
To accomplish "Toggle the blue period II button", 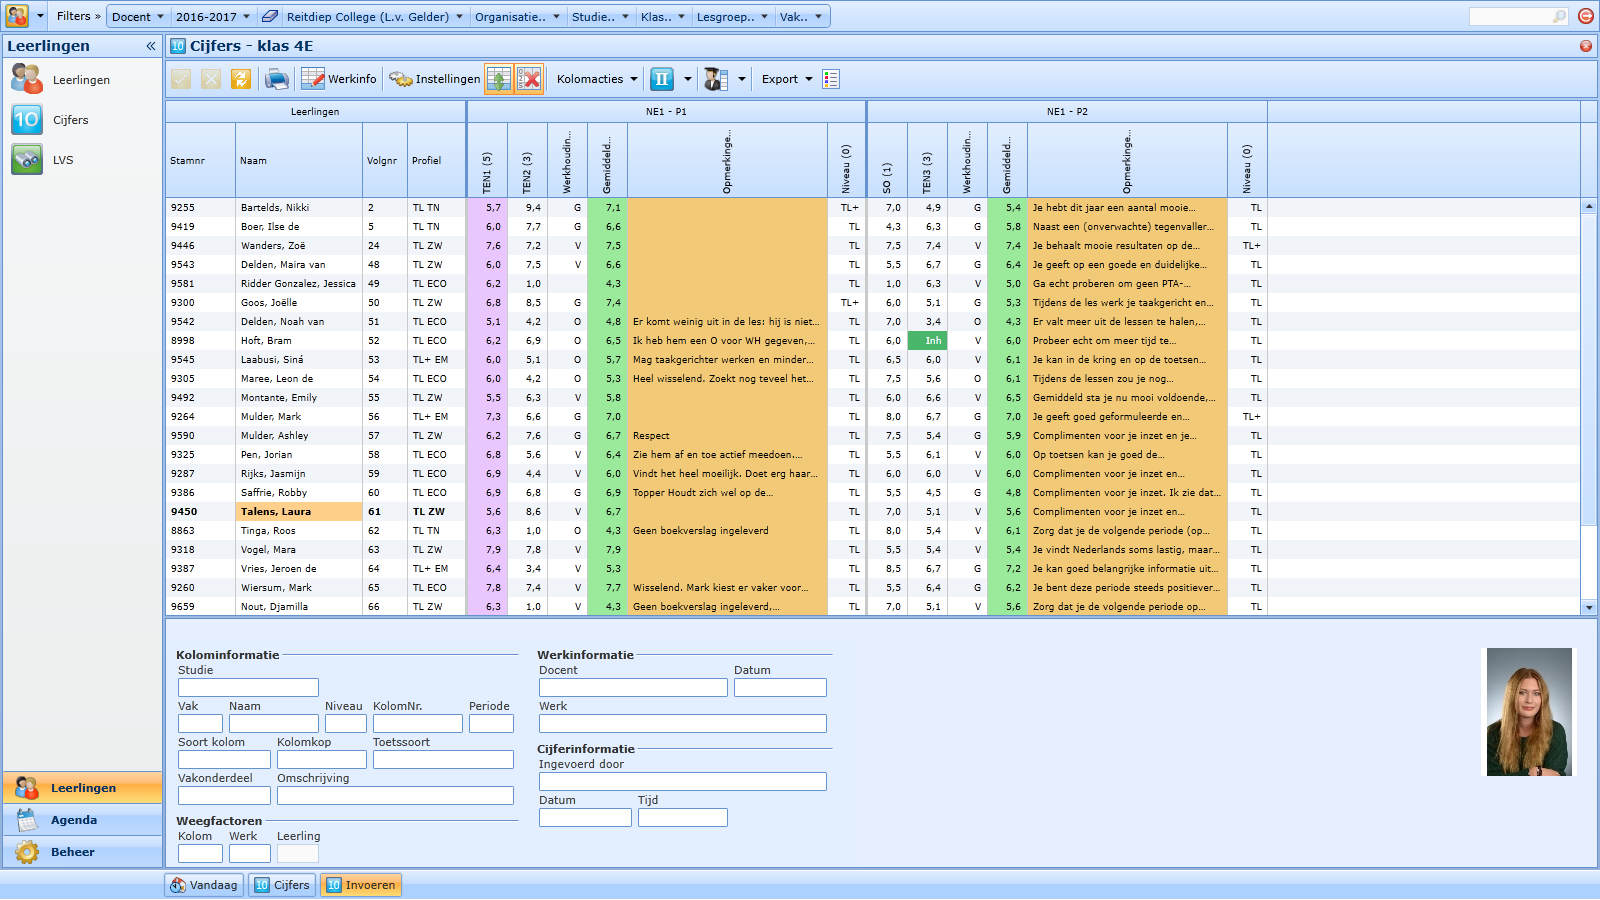I will tap(662, 79).
